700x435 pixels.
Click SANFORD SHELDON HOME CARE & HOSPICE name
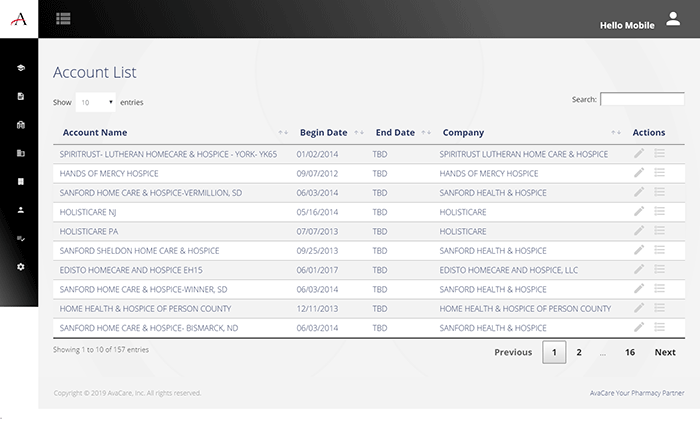(x=139, y=251)
